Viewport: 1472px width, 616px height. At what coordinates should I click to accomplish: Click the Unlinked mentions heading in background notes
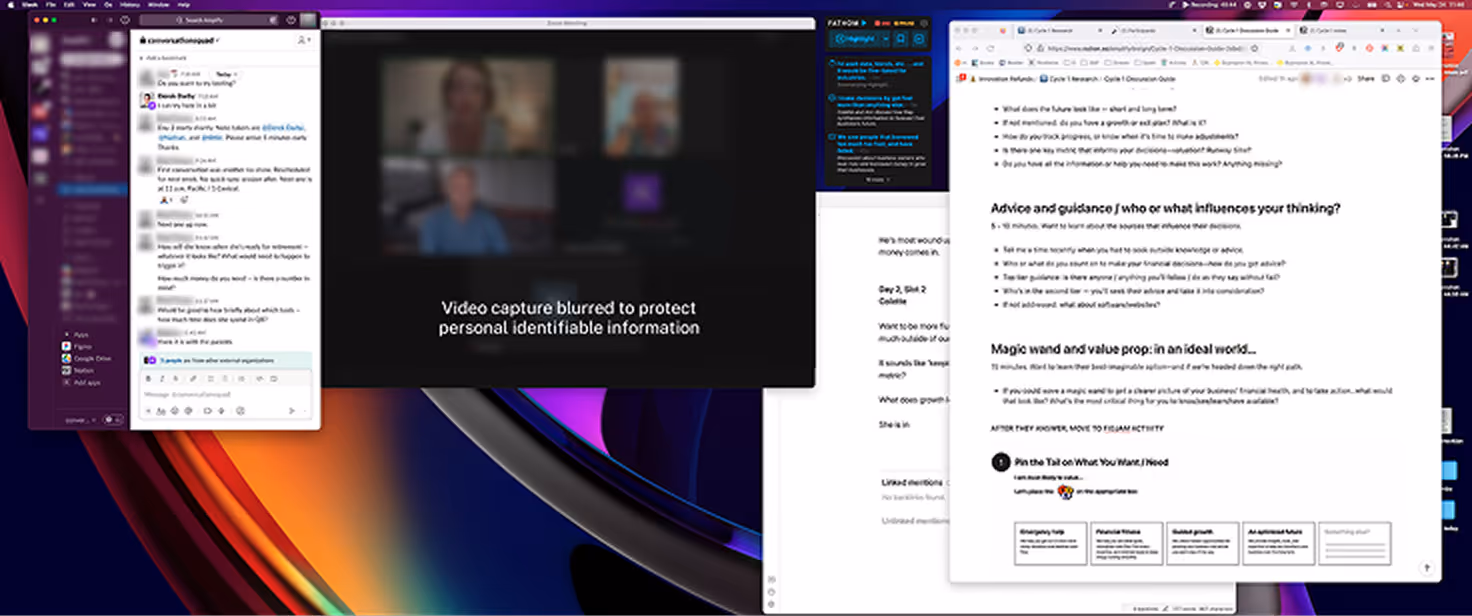(x=915, y=520)
